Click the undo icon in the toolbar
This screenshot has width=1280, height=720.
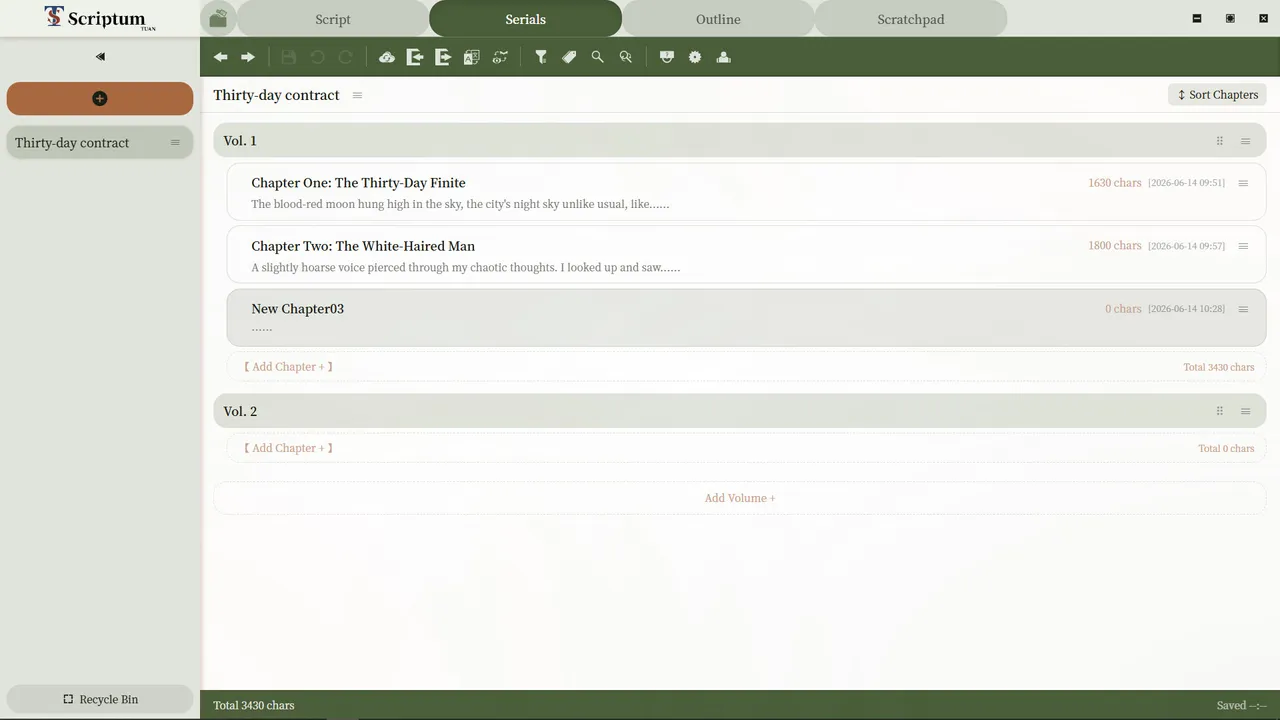[317, 57]
